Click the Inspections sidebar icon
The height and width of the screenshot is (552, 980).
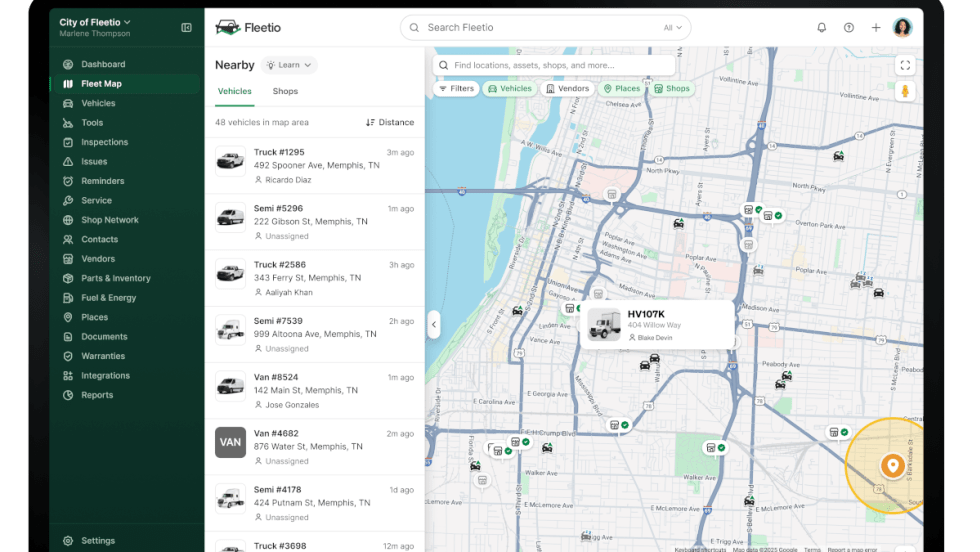tap(68, 142)
